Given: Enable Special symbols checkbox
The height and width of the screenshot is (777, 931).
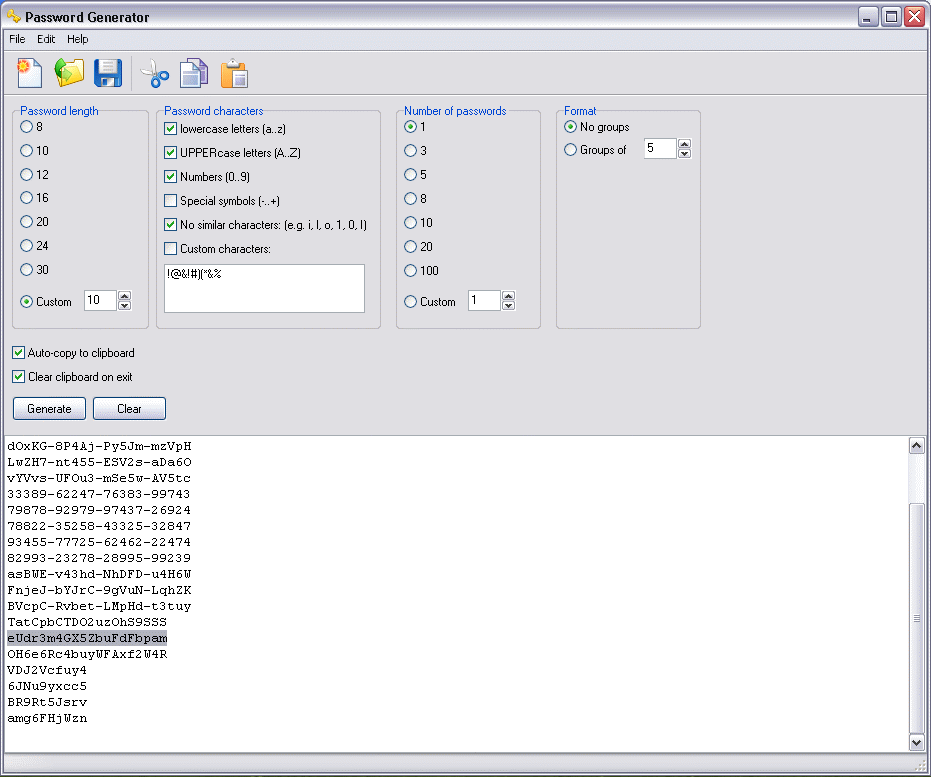Looking at the screenshot, I should pyautogui.click(x=170, y=201).
